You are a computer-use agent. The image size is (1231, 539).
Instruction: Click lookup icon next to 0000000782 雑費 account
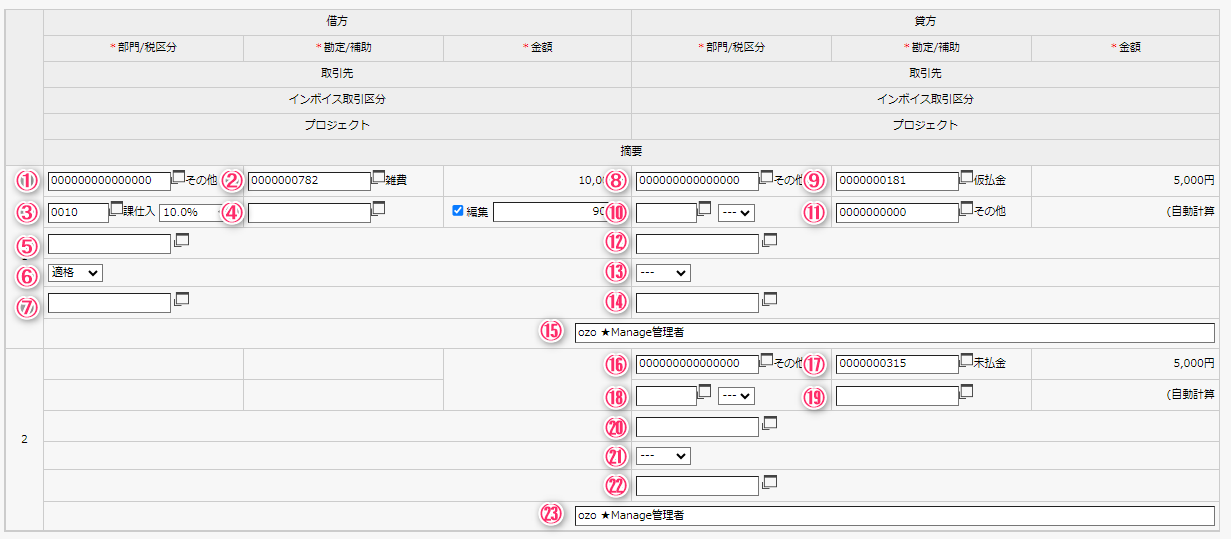tap(378, 178)
